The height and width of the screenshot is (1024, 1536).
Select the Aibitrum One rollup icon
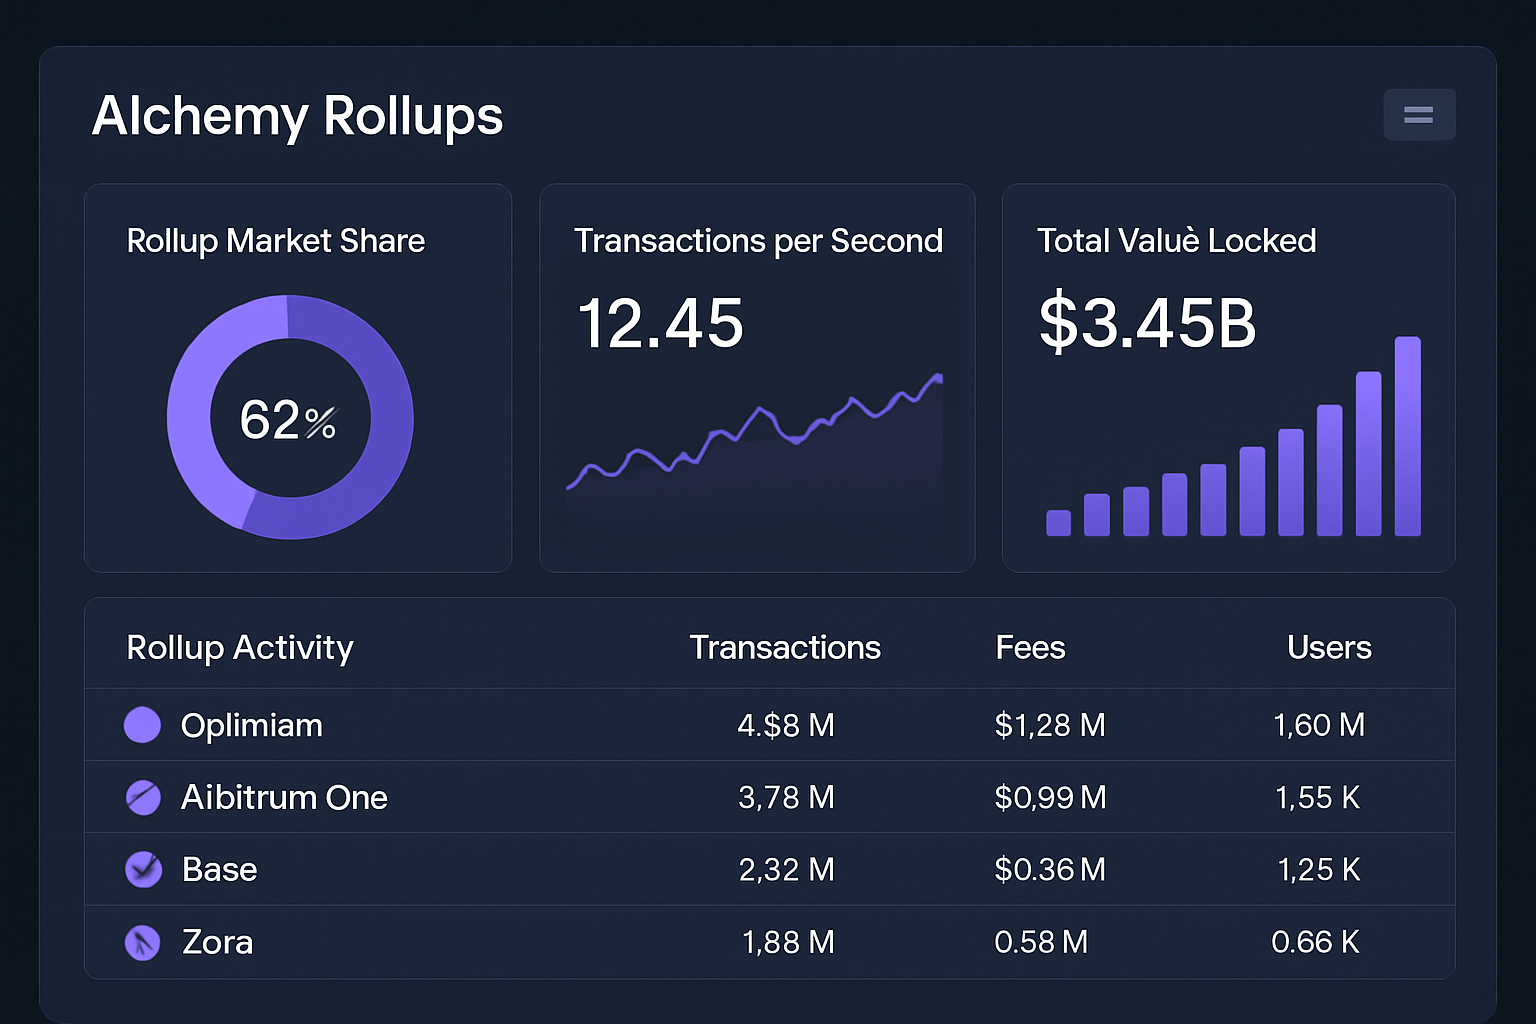(x=143, y=797)
